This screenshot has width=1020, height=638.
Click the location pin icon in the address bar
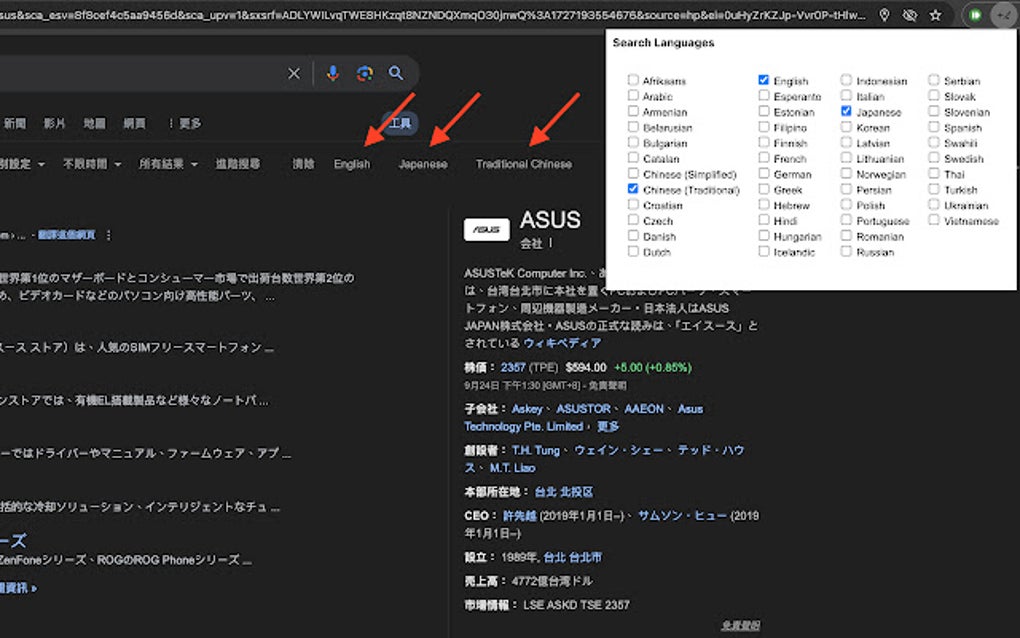pyautogui.click(x=884, y=15)
